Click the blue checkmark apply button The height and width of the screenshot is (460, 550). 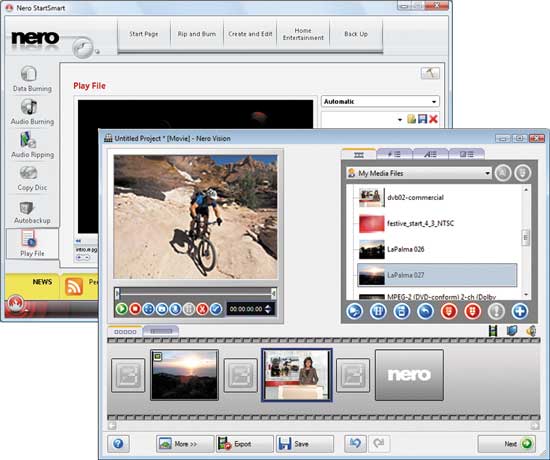[216, 309]
